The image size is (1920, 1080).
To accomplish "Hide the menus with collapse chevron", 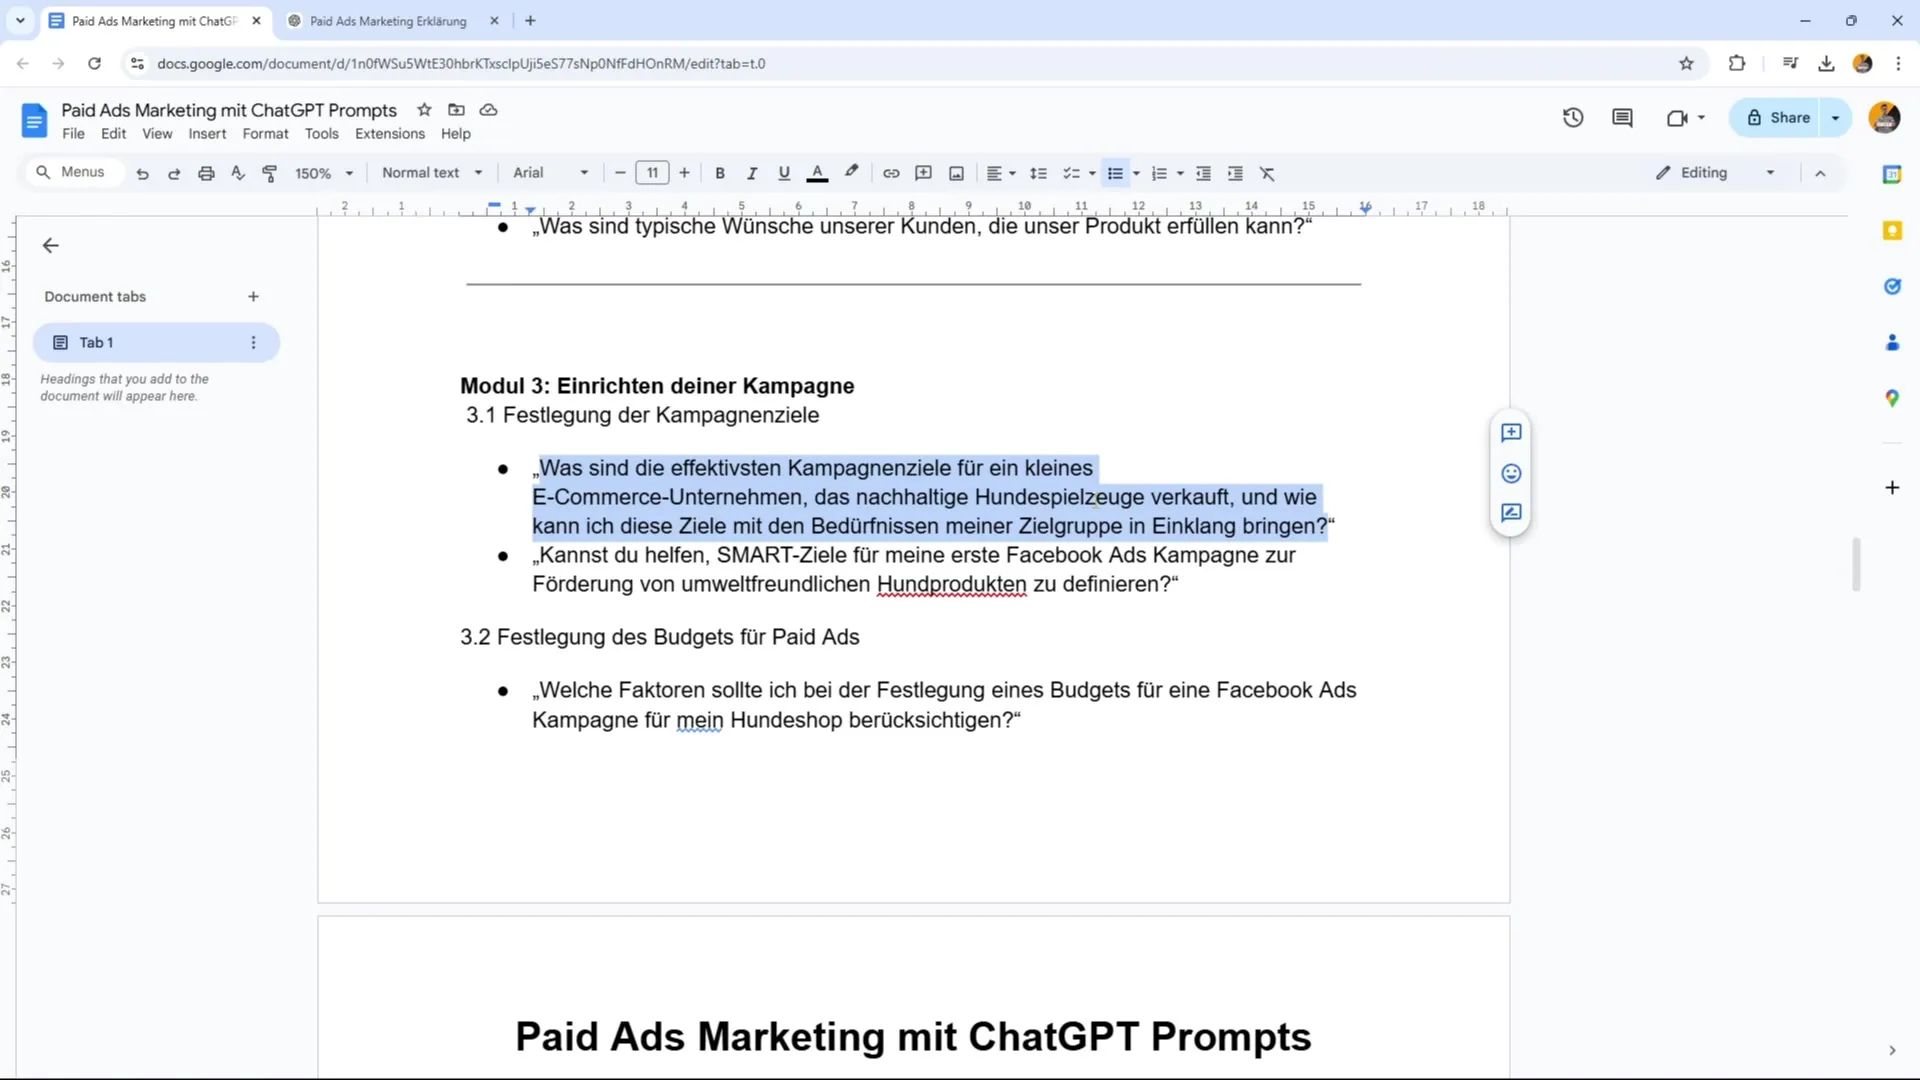I will click(1820, 173).
